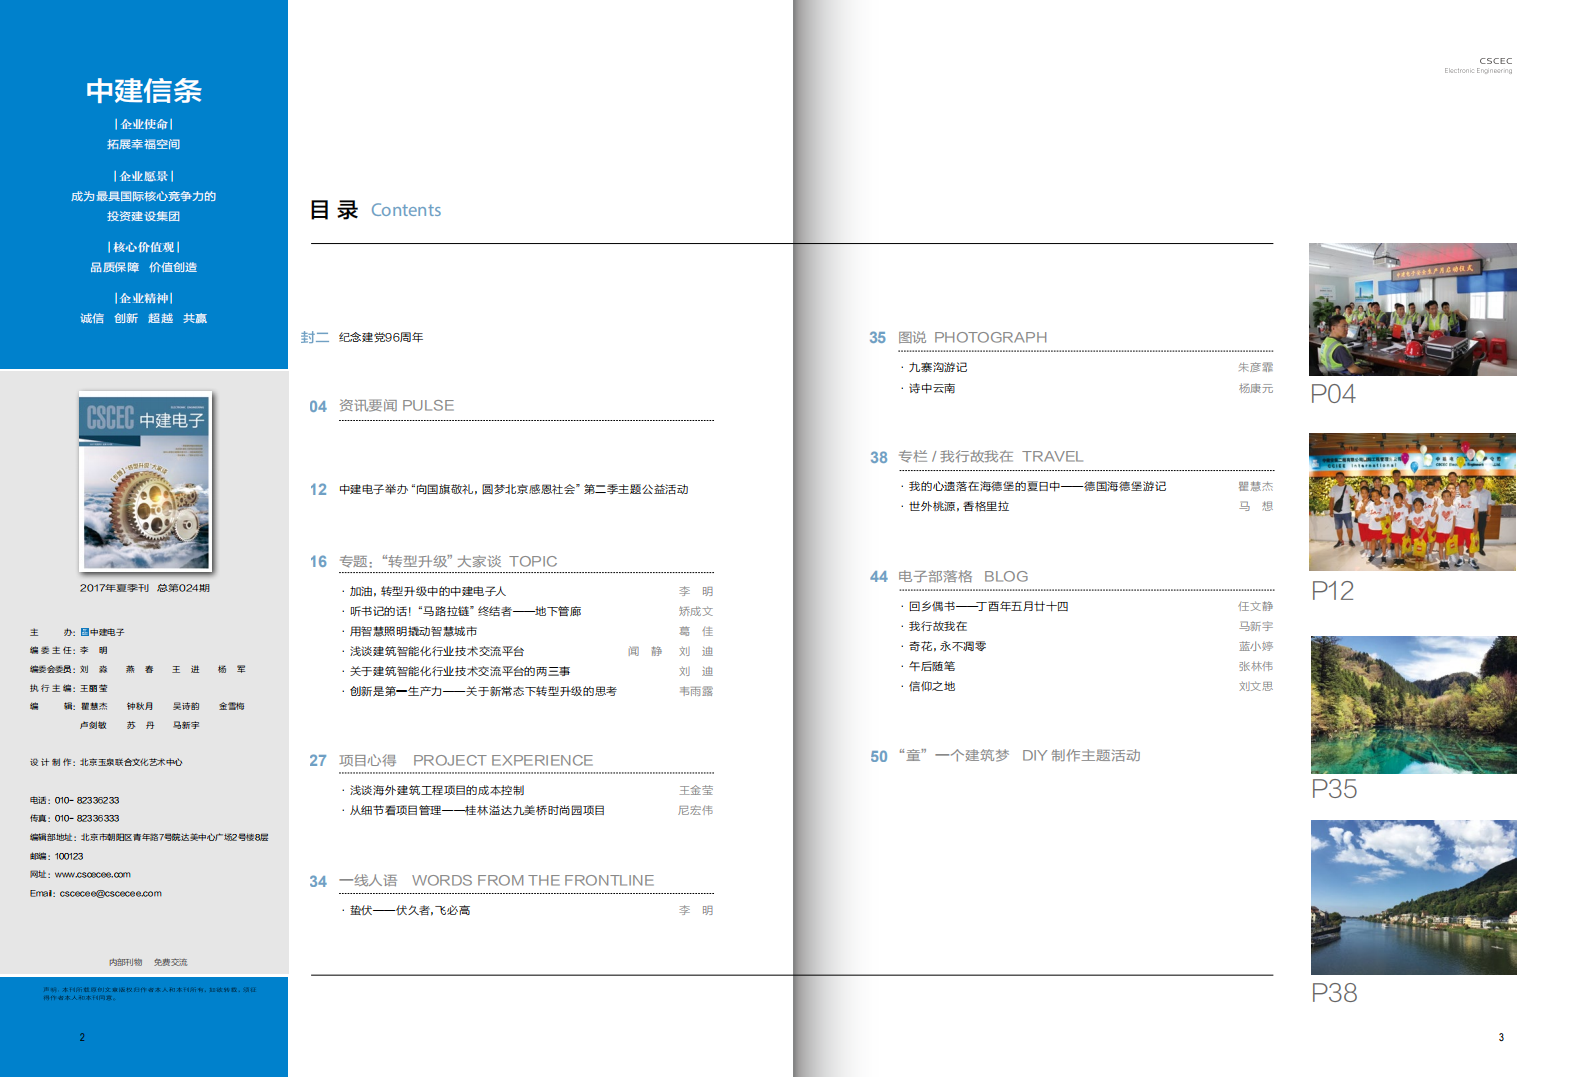Open '"童"一个建筑梦 DIY 制作主题活动' entry

1019,755
